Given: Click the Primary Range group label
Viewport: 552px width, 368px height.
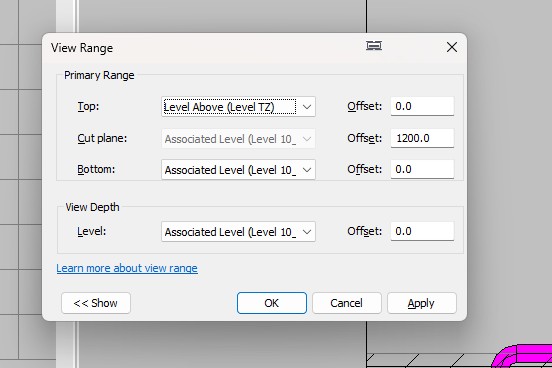Looking at the screenshot, I should click(x=99, y=75).
